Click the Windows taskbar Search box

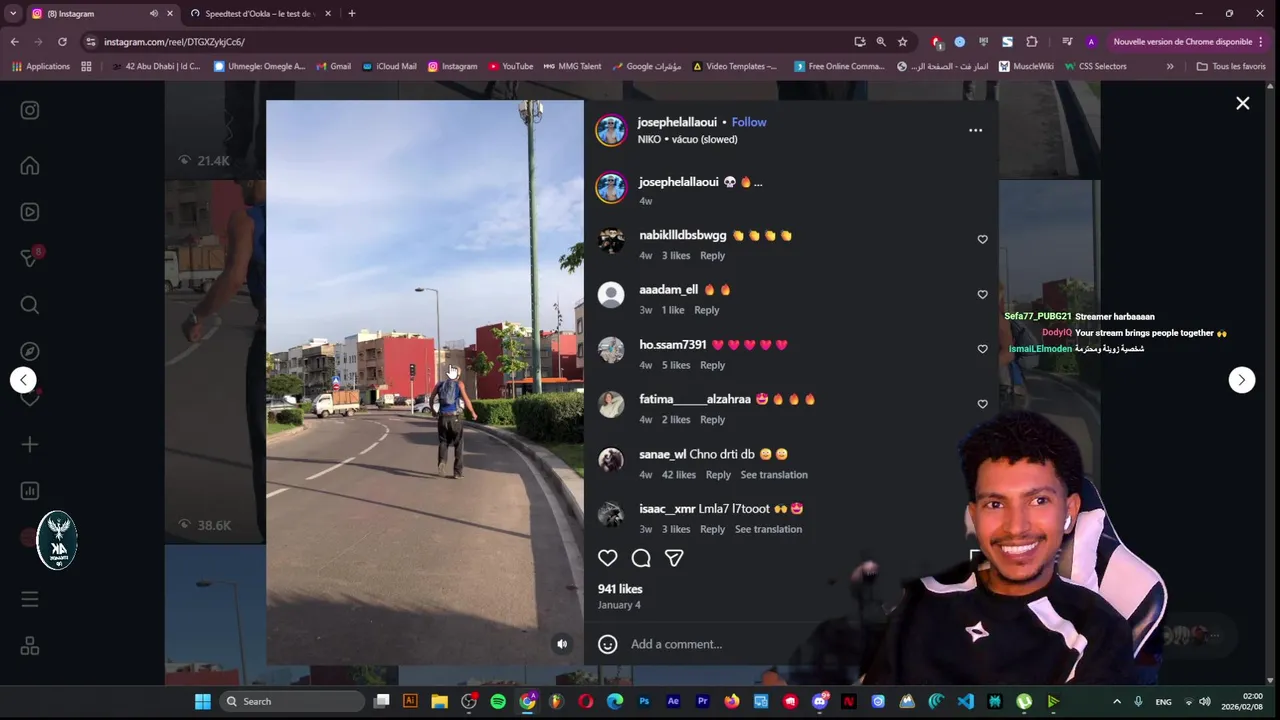[x=291, y=701]
